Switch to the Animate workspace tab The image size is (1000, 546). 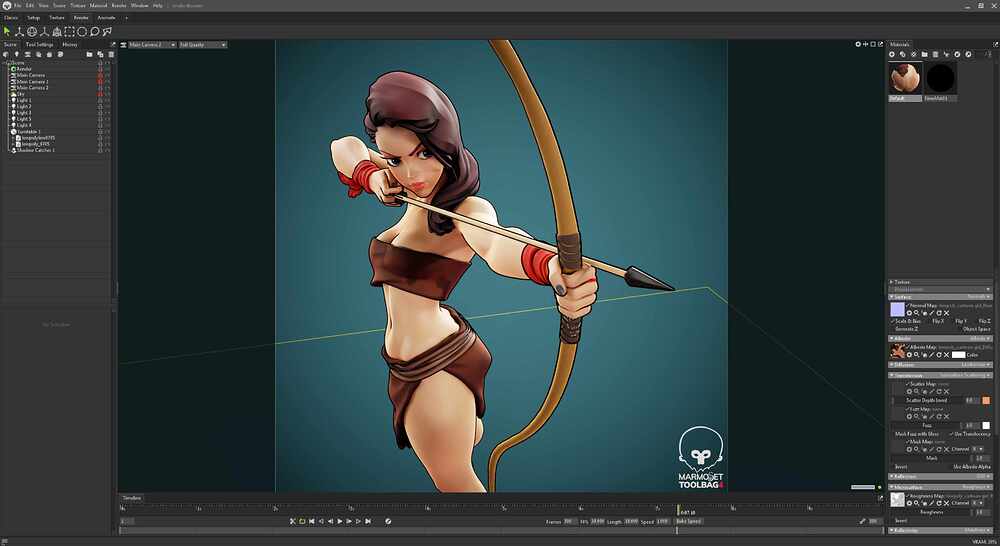(106, 17)
